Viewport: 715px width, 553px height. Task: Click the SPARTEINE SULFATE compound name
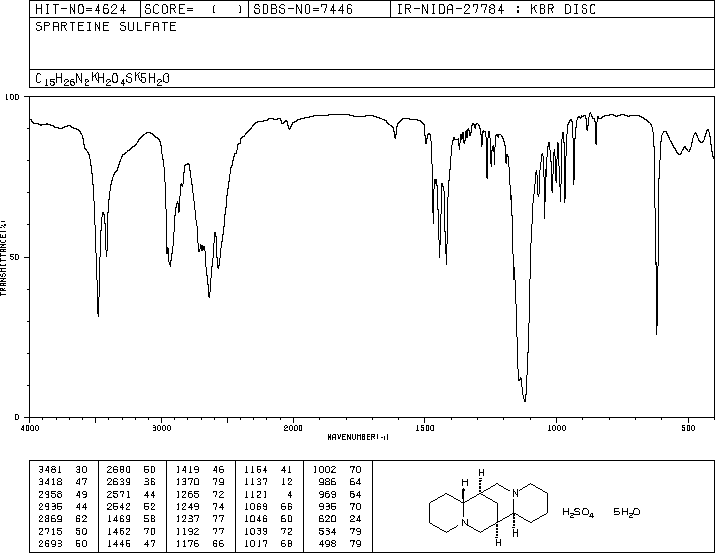pyautogui.click(x=106, y=26)
